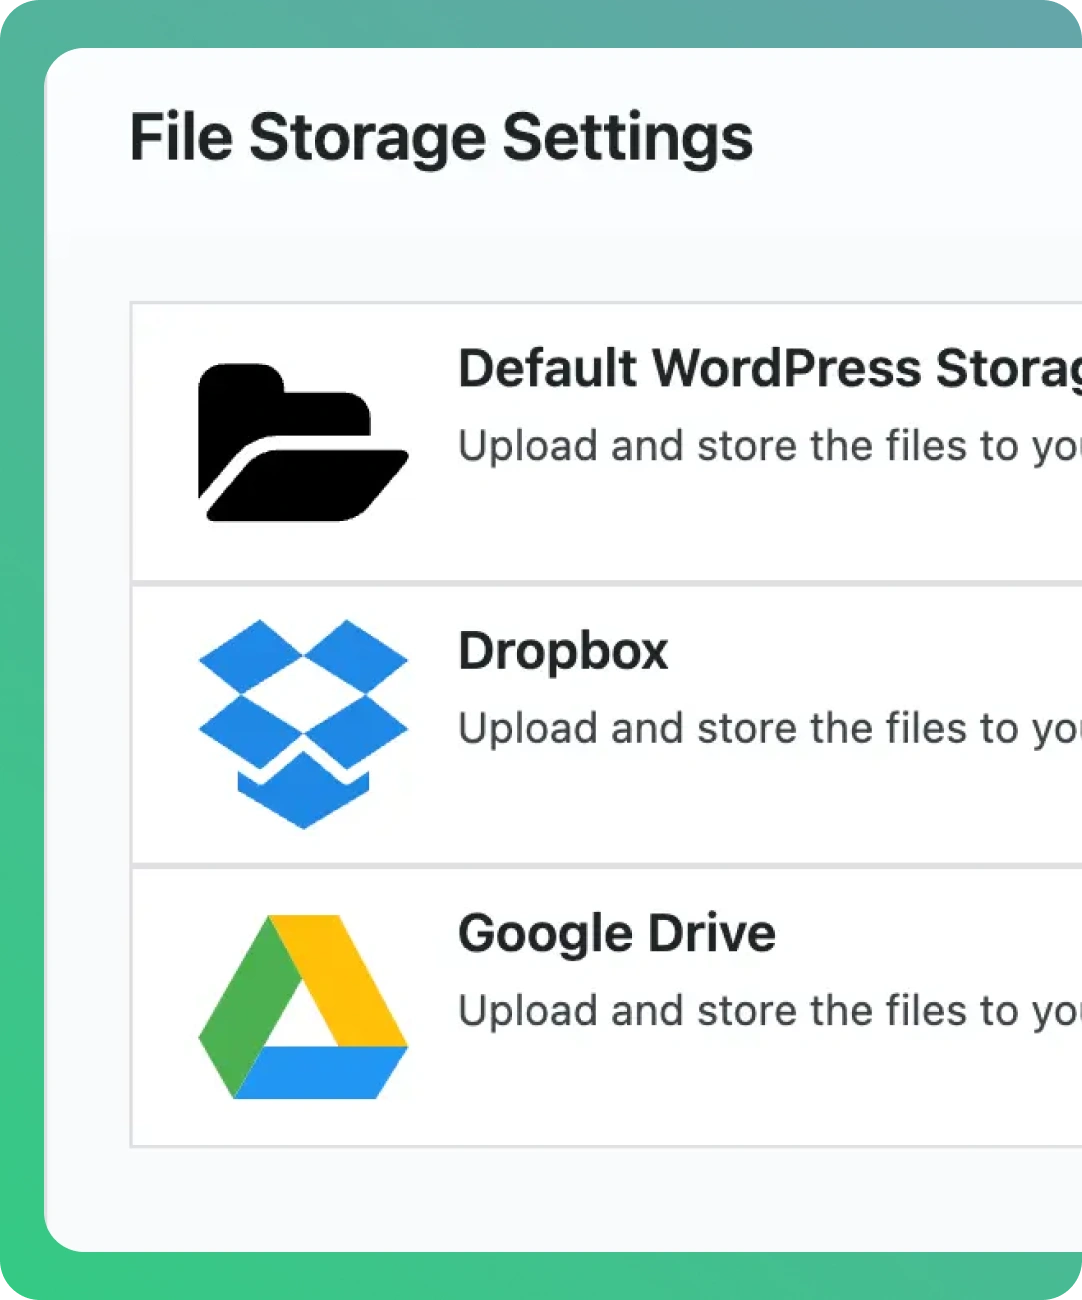
Task: Click the upload description under Google Drive
Action: coord(770,1011)
